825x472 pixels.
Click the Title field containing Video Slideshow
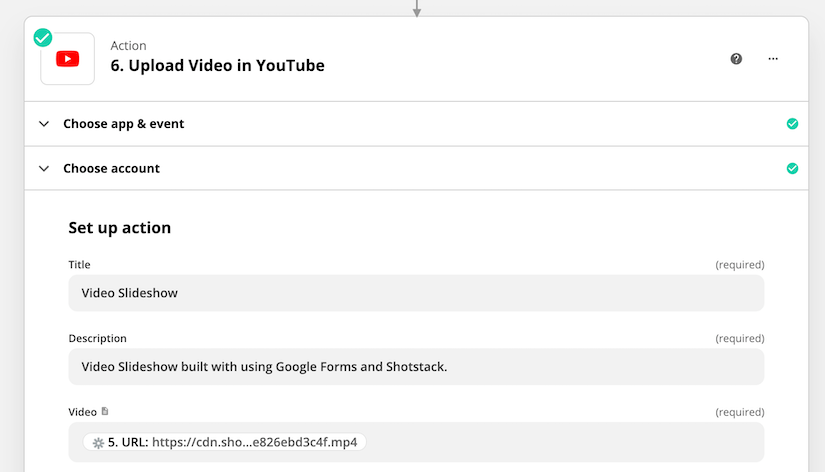coord(416,293)
